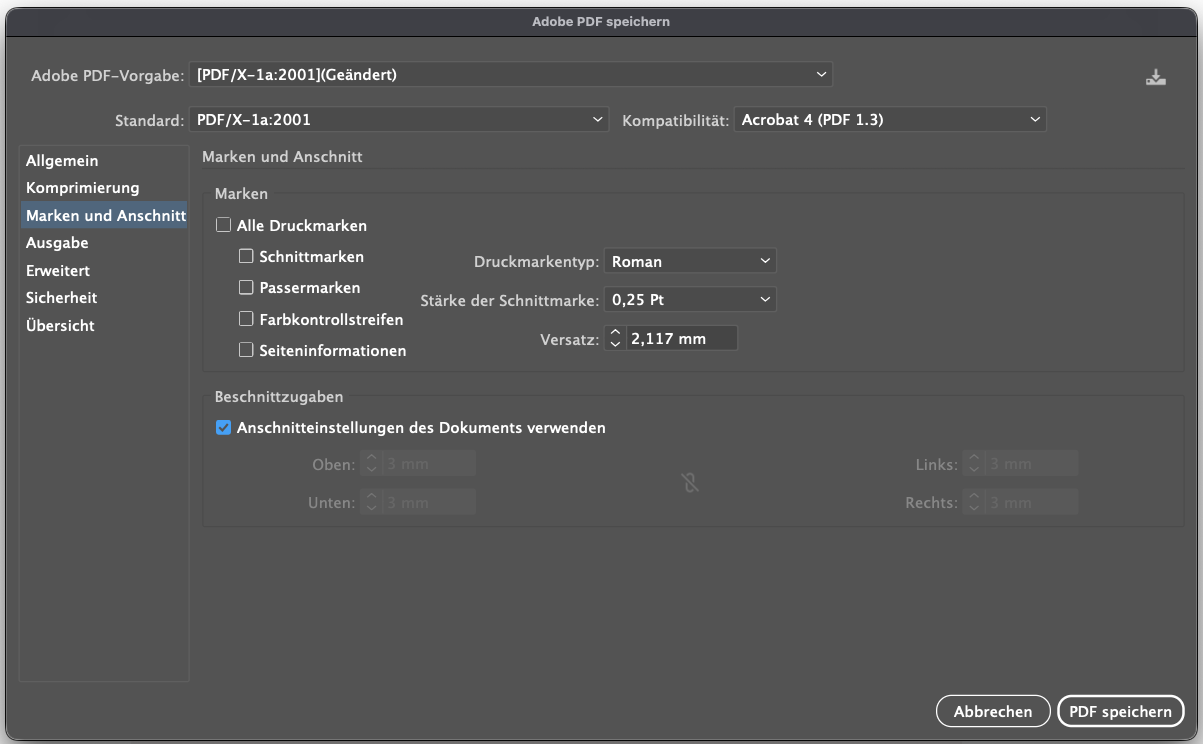Click the PDF speichern button
This screenshot has width=1203, height=744.
[x=1120, y=711]
